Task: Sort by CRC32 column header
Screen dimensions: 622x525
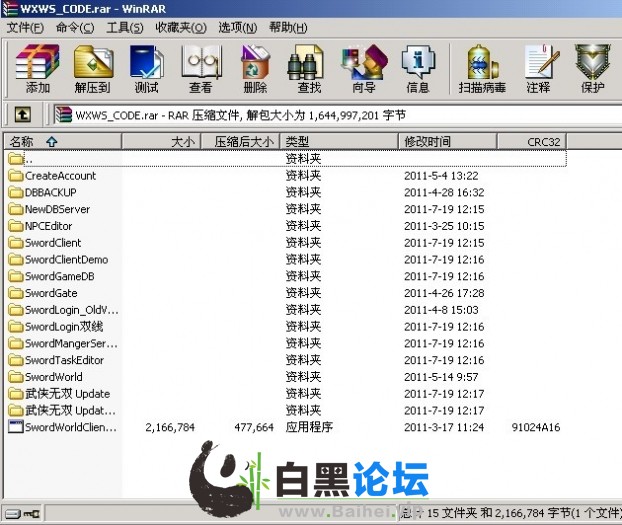Action: point(532,142)
